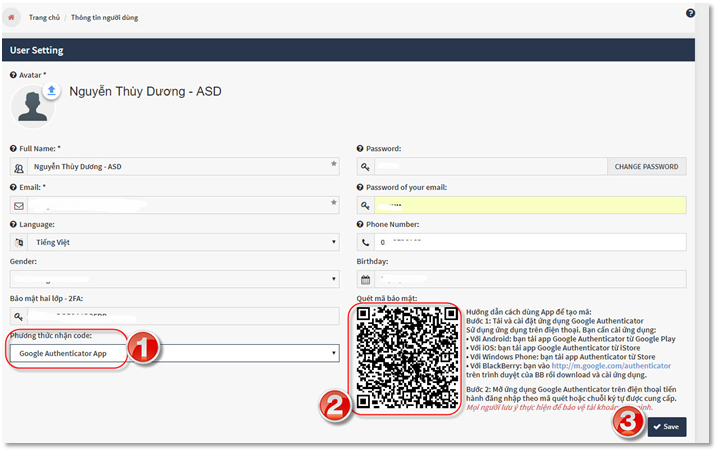Image resolution: width=718 pixels, height=452 pixels.
Task: Open help question mark icon at top right
Action: click(690, 13)
